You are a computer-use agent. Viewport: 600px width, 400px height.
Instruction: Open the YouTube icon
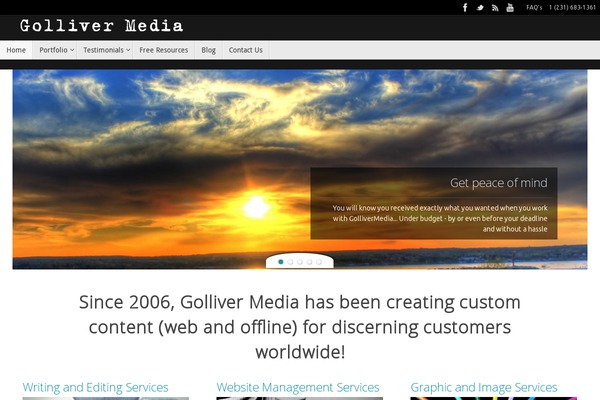point(510,7)
